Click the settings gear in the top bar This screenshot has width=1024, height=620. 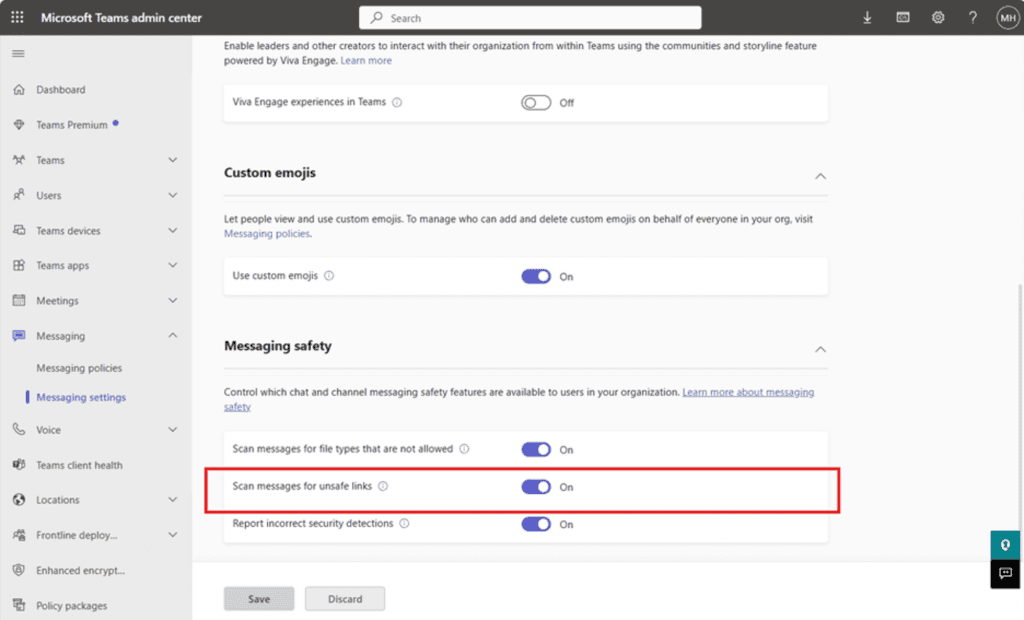[937, 17]
